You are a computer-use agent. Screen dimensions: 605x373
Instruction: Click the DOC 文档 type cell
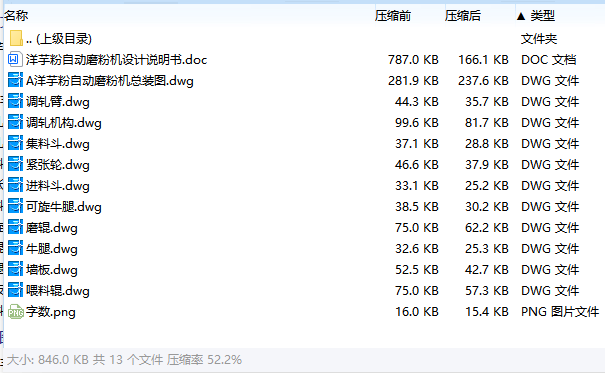pos(549,60)
